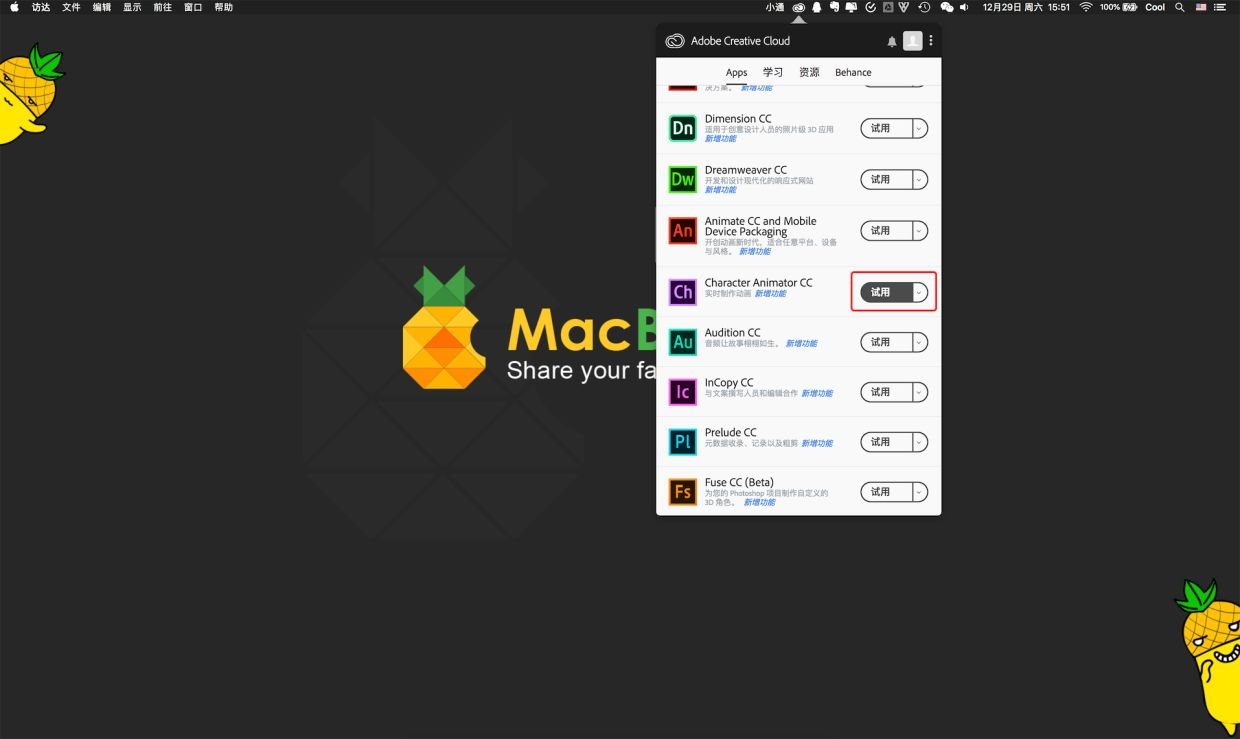
Task: Click the Audition CC app icon
Action: coord(683,342)
